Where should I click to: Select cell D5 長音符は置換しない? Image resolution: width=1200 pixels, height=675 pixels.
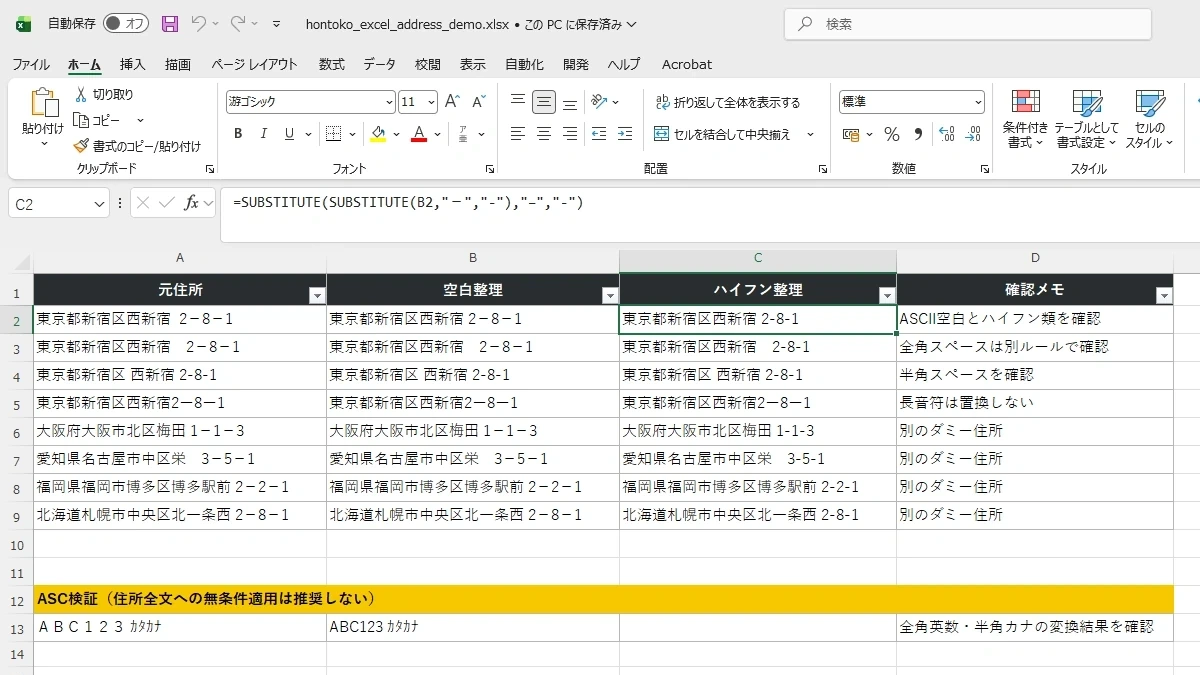point(1035,403)
